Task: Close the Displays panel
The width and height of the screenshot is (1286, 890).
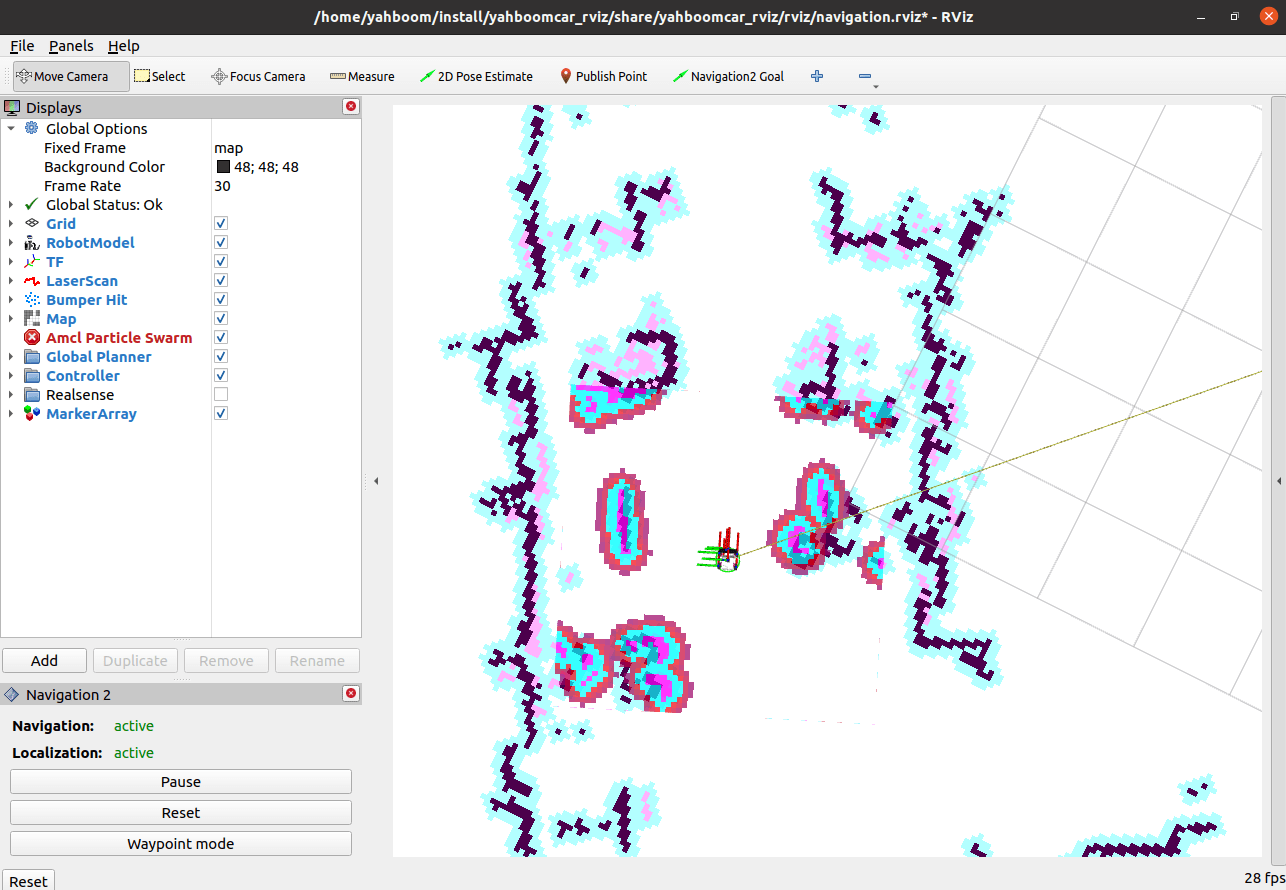Action: click(x=350, y=107)
